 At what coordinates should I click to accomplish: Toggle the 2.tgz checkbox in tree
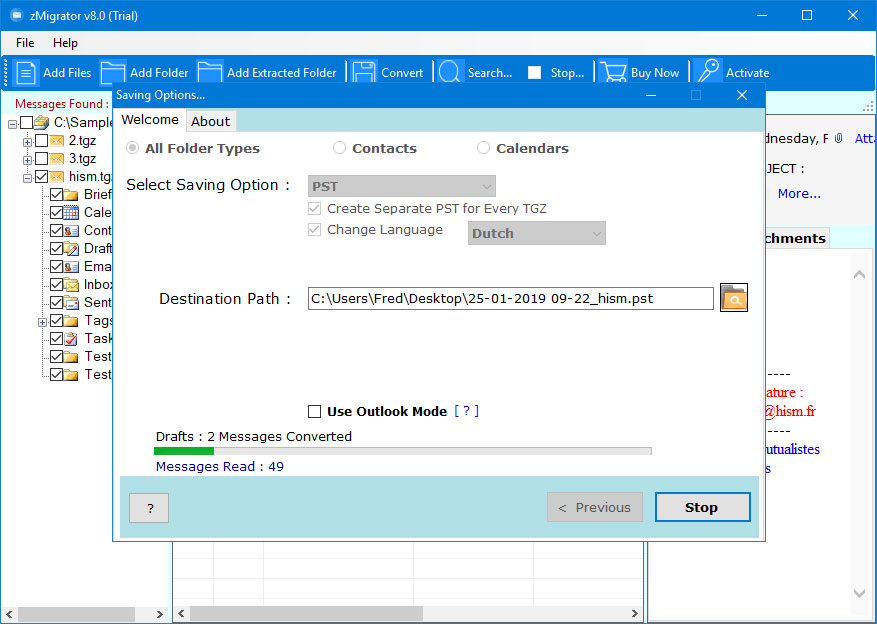(42, 141)
